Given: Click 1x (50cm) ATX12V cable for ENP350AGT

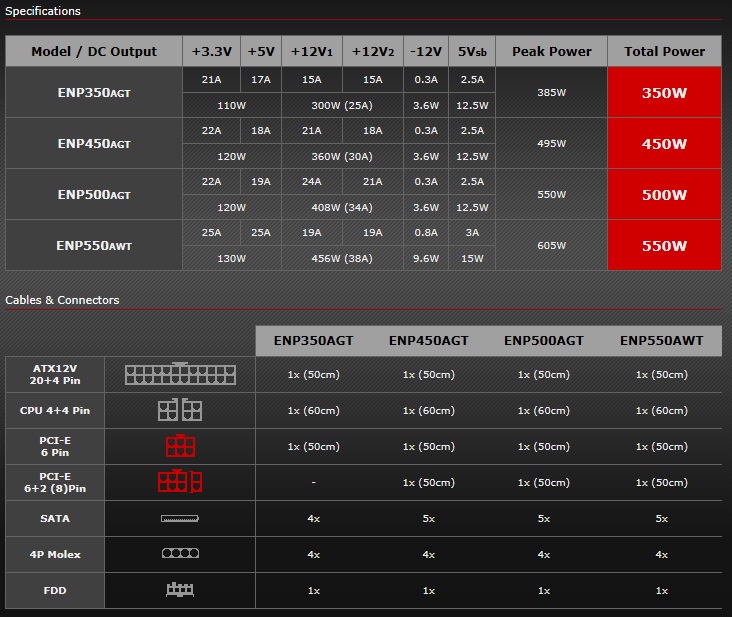Looking at the screenshot, I should pyautogui.click(x=313, y=374).
